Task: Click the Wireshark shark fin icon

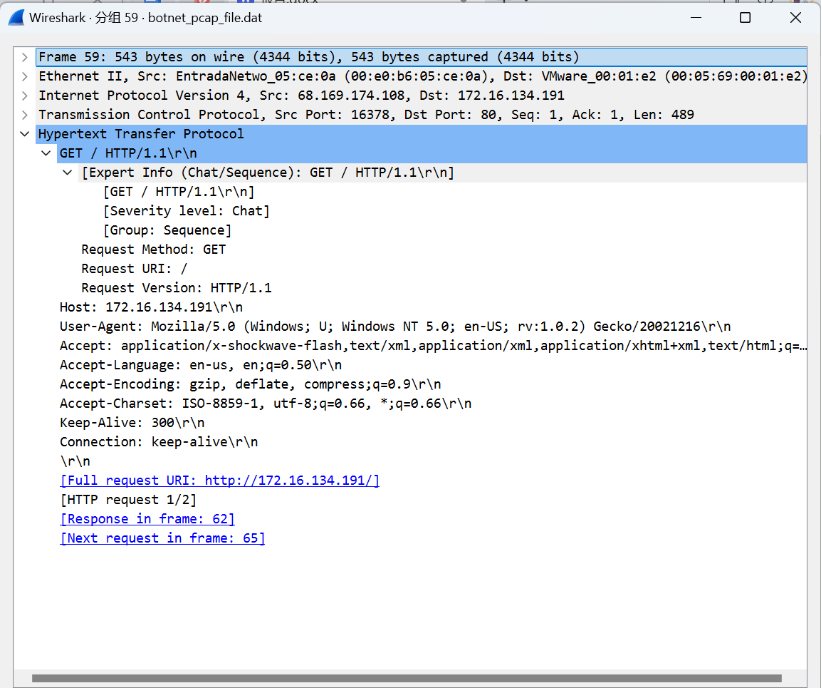Action: [x=16, y=17]
